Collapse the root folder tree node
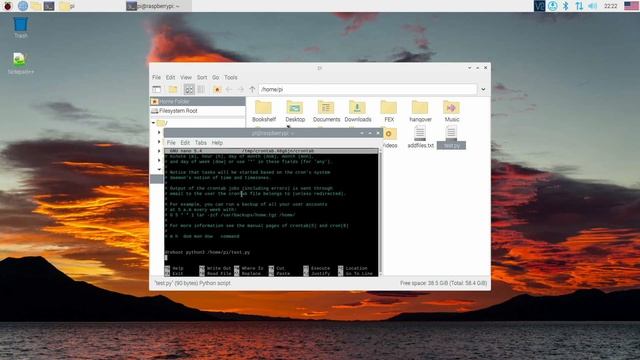Viewport: 640px width, 360px height. tap(153, 122)
